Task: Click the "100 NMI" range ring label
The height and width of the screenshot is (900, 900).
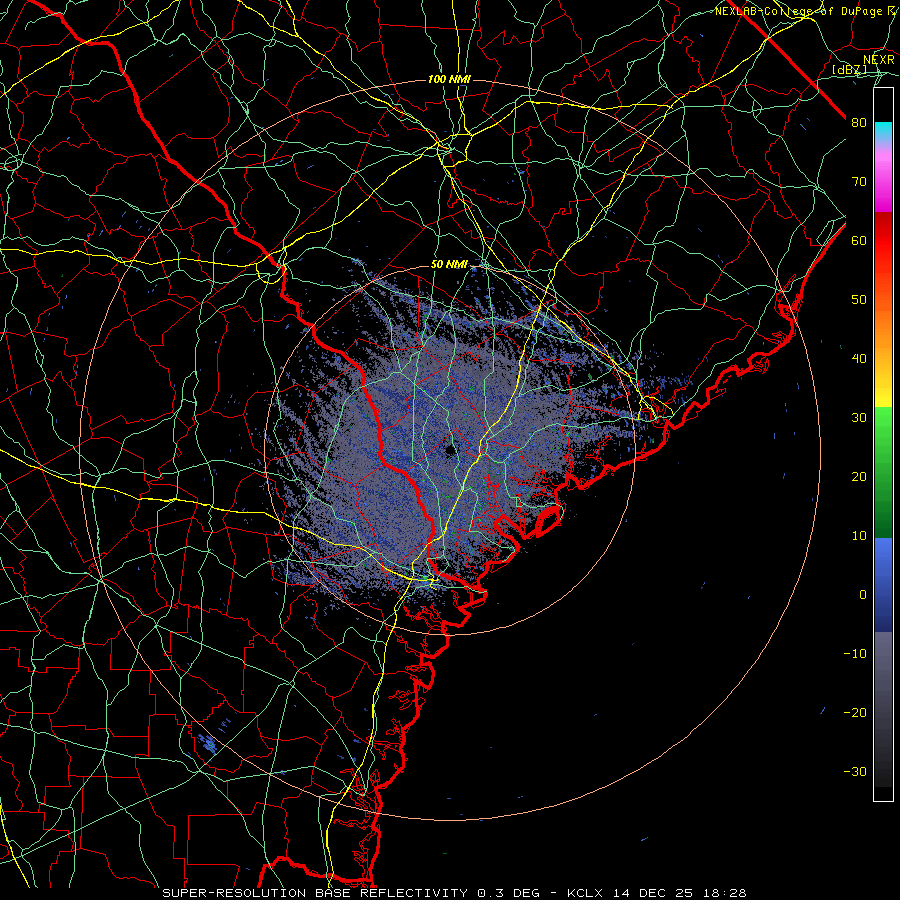Action: coord(449,79)
